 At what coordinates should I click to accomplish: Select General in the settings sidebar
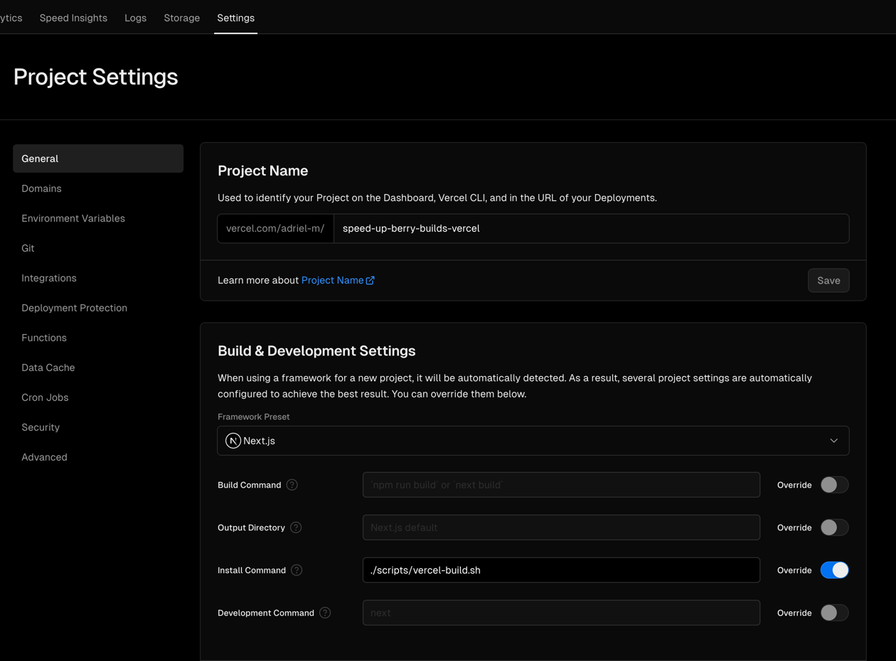pos(98,158)
